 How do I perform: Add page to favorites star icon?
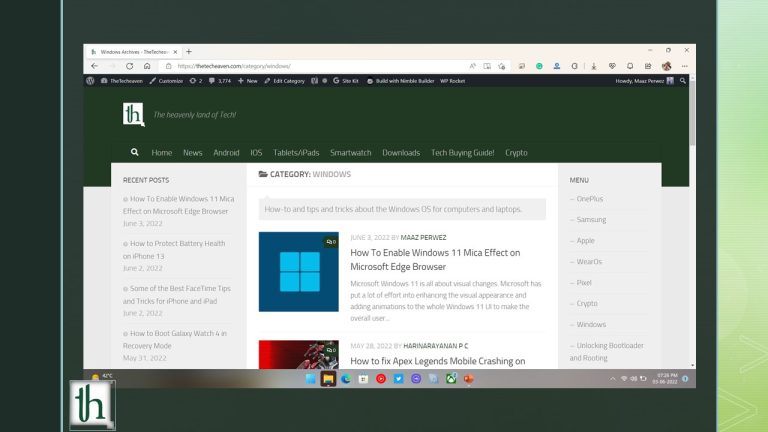(502, 66)
